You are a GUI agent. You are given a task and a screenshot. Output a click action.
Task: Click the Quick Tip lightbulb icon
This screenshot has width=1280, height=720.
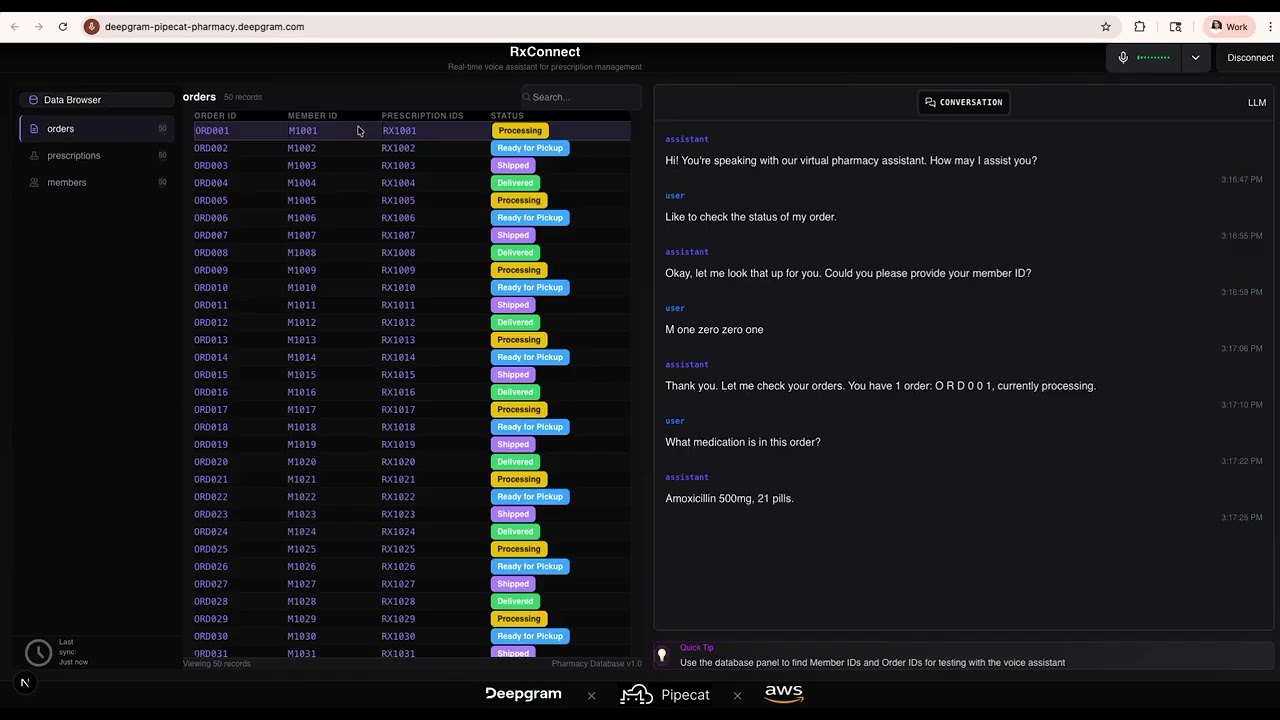pos(661,655)
